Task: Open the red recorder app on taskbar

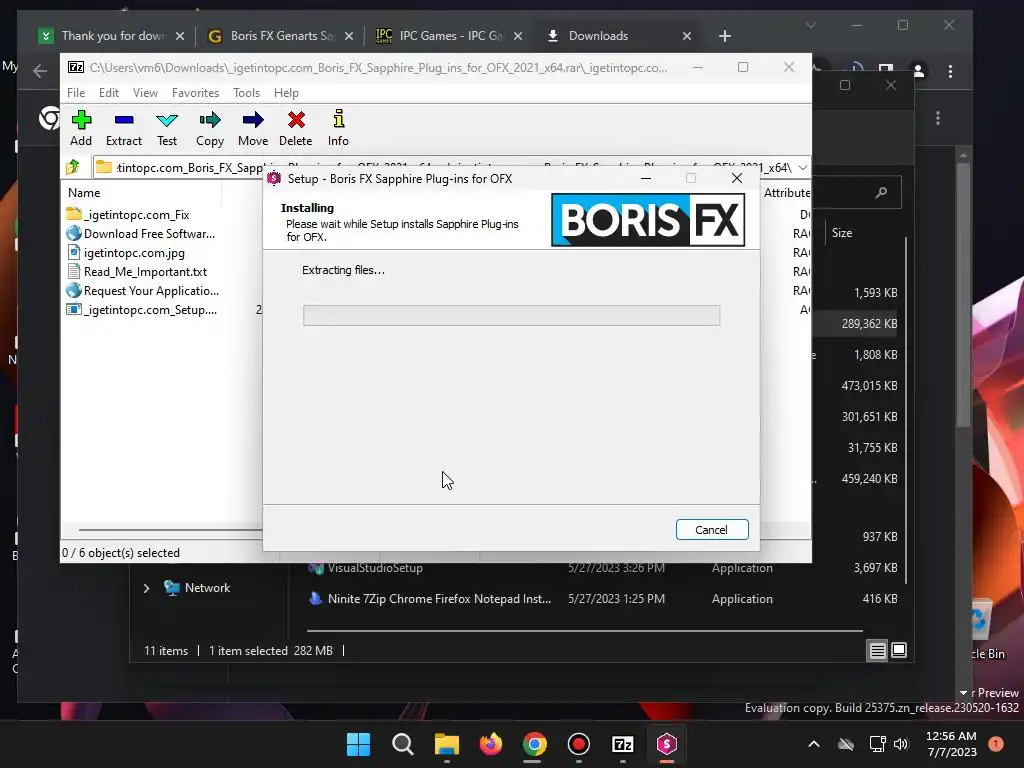Action: point(579,744)
